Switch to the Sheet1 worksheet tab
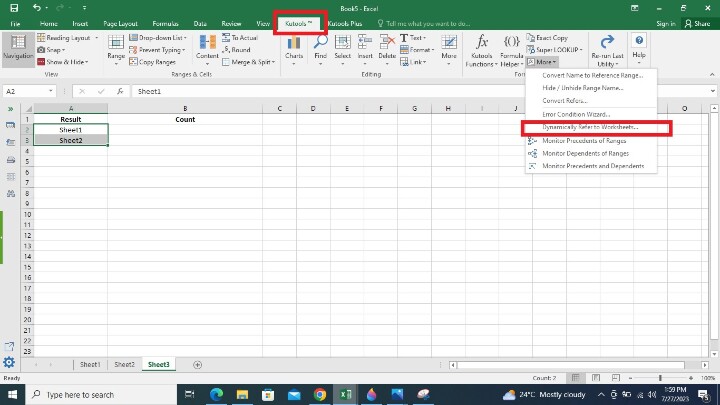The image size is (720, 405). click(90, 365)
